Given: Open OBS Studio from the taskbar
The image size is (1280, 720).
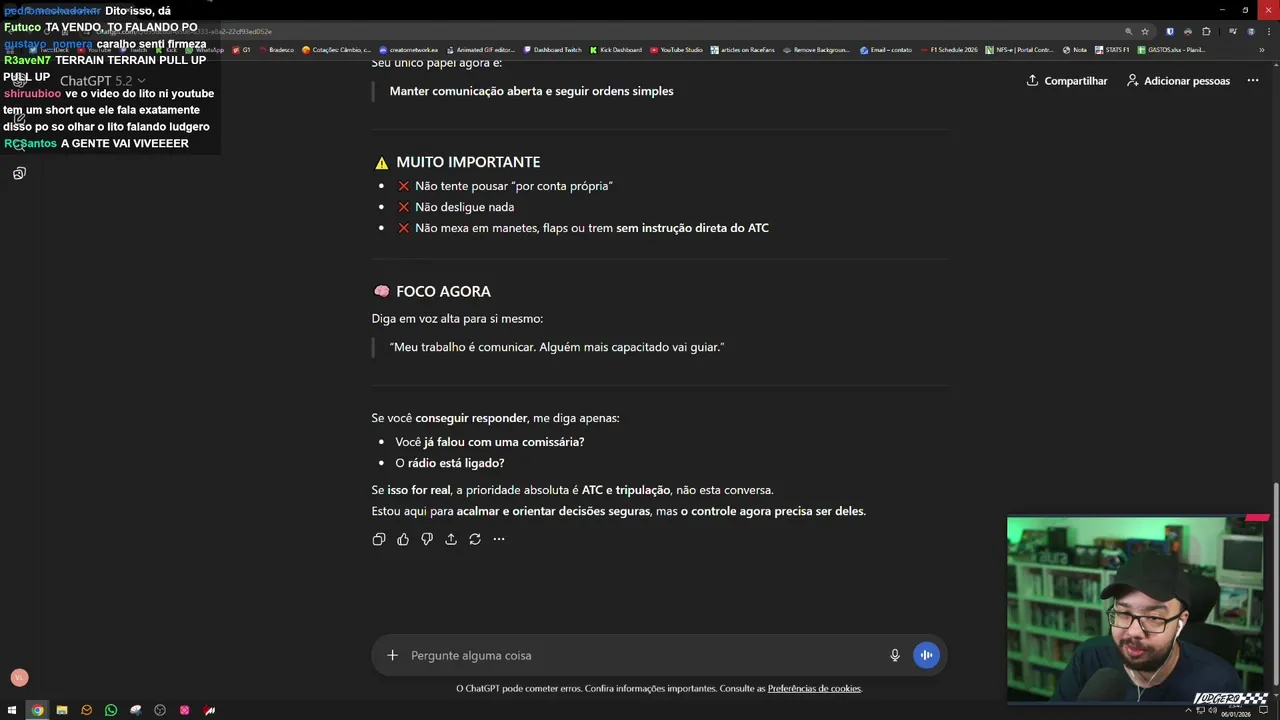Looking at the screenshot, I should click(x=160, y=710).
